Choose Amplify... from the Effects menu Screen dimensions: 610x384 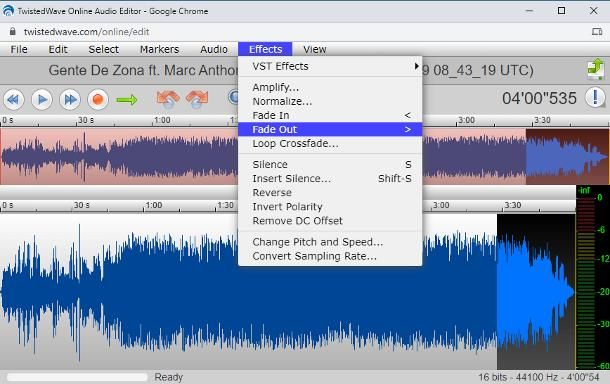(x=330, y=87)
